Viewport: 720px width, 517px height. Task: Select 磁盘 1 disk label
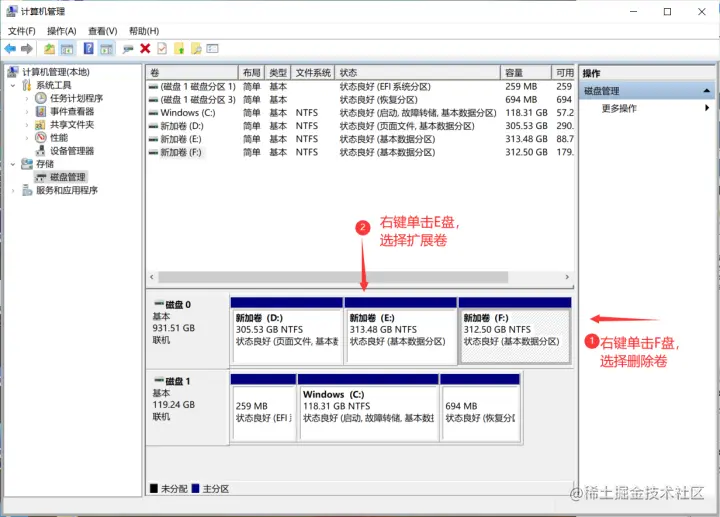178,381
